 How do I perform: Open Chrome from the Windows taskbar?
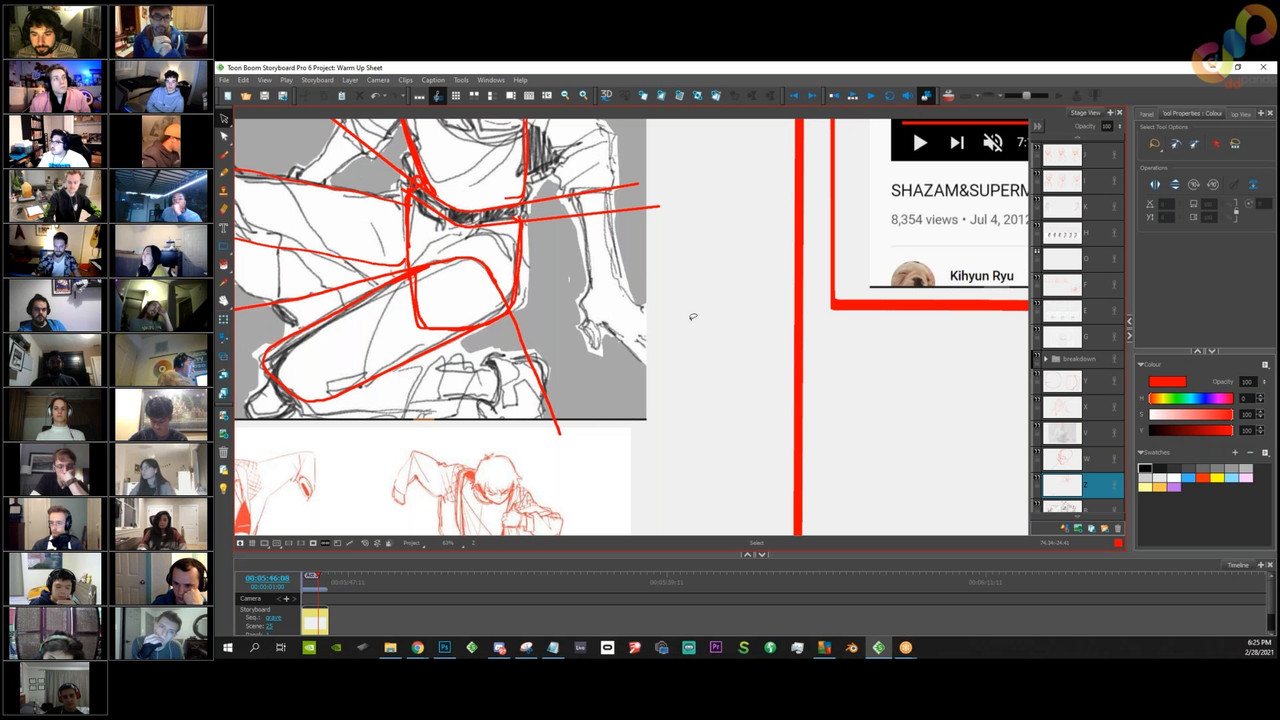point(417,647)
